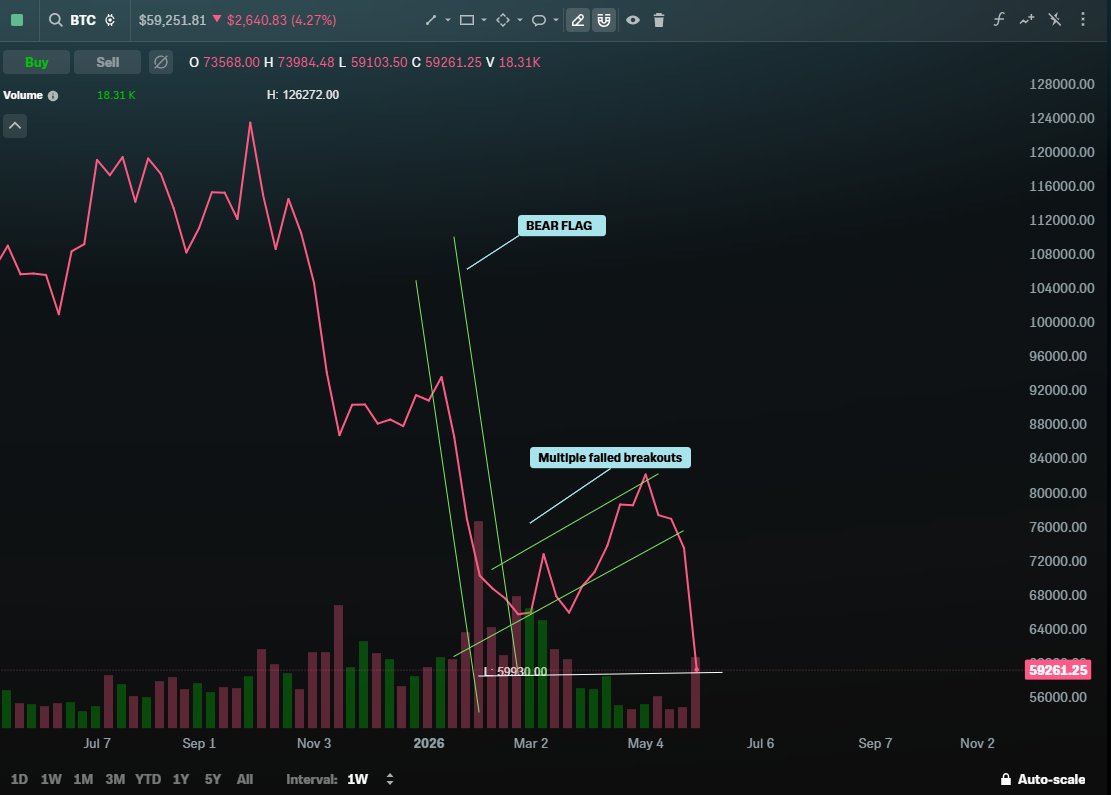Click the 2026 date axis label

pyautogui.click(x=429, y=743)
